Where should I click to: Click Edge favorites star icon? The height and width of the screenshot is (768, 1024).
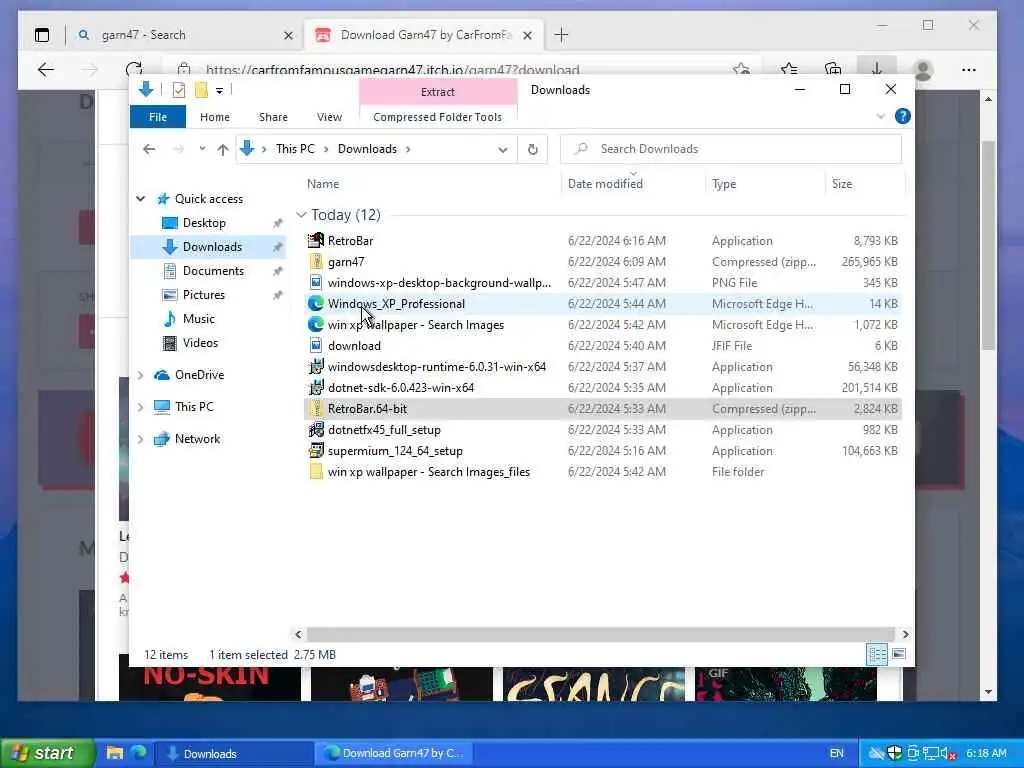(789, 69)
